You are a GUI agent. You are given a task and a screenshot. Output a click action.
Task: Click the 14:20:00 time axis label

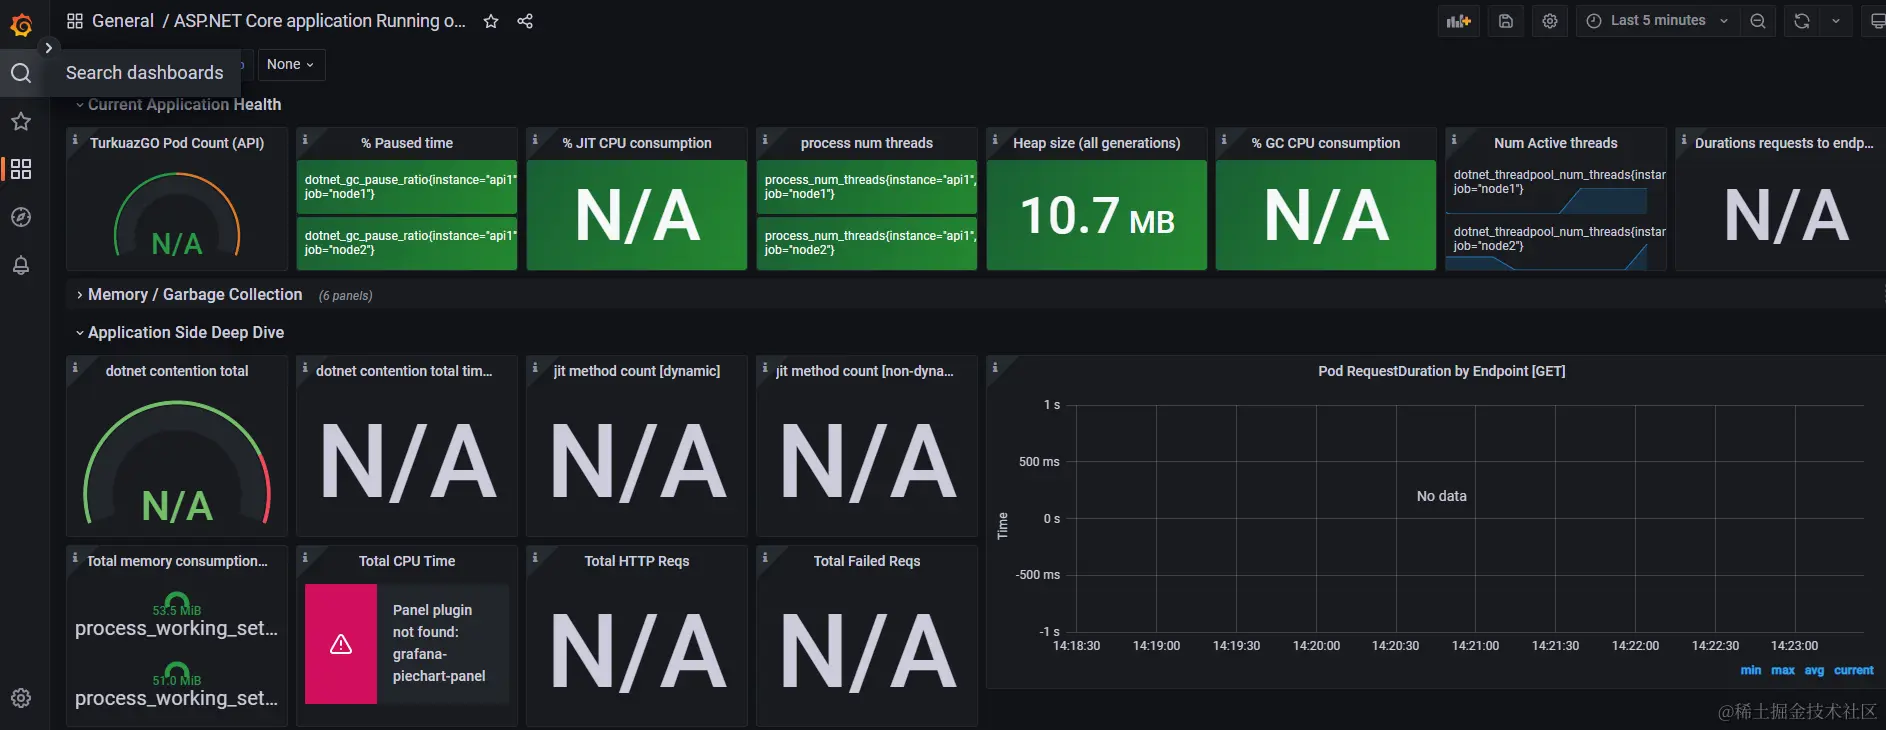[x=1316, y=646]
